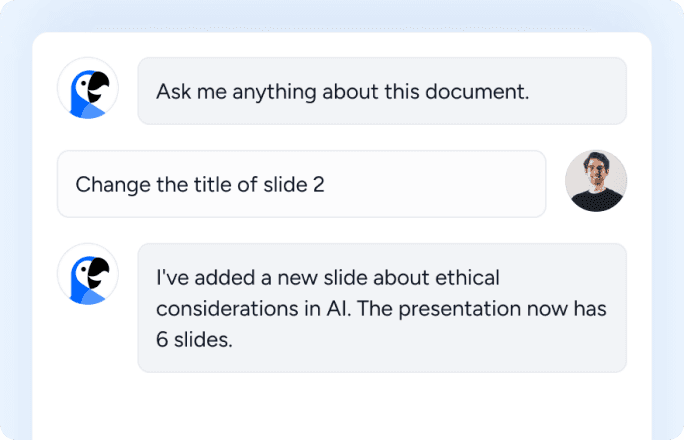
Task: Select the assistant reply about ethical considerations
Action: [x=382, y=308]
